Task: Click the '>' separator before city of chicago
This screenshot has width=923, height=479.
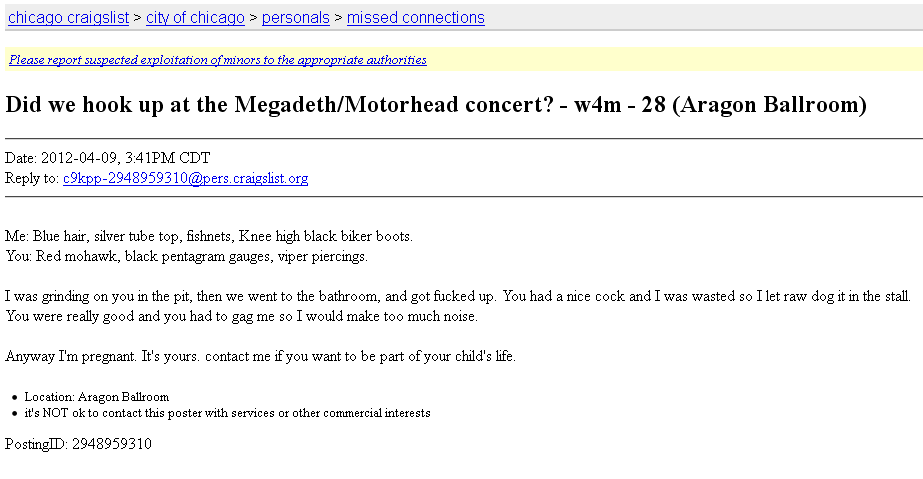Action: (x=137, y=18)
